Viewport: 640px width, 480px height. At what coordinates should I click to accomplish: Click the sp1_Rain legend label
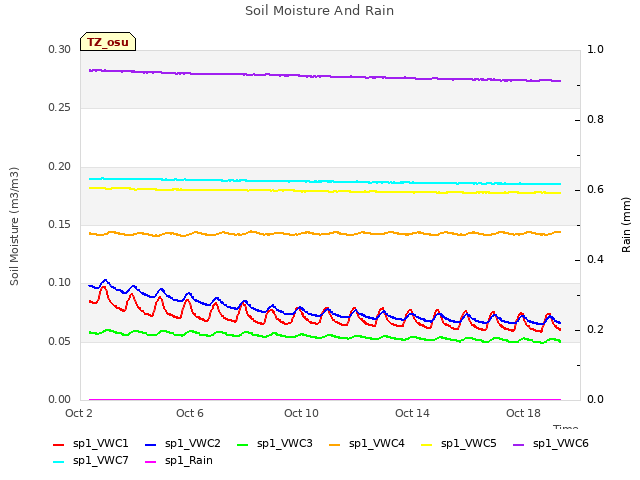[x=189, y=460]
